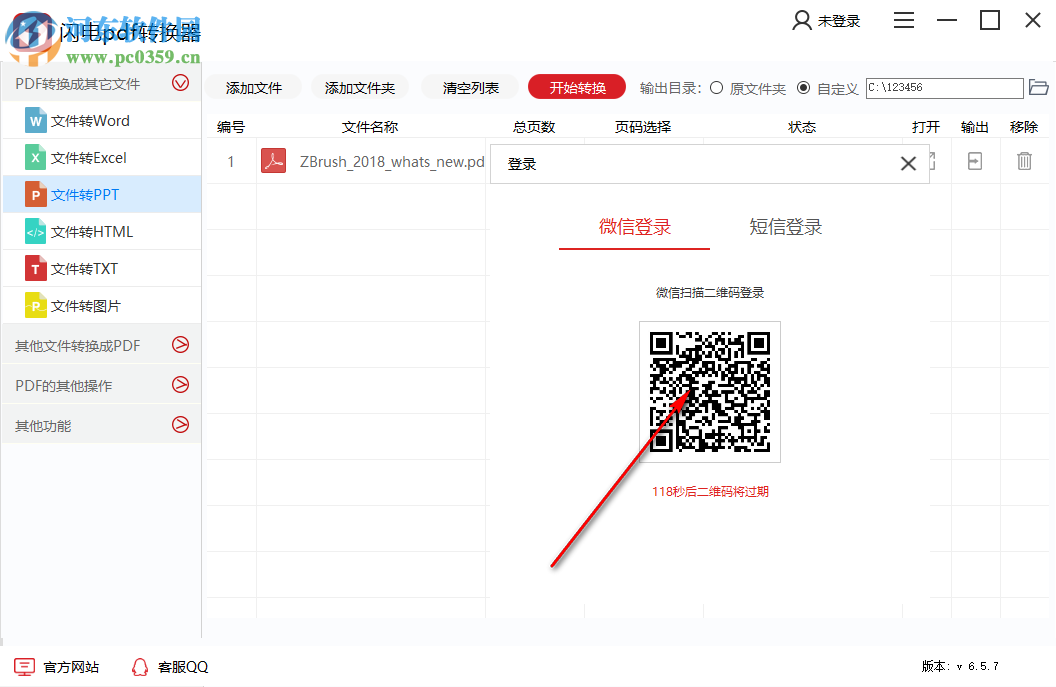Select the ZBrush_2018_whats_new.pd file name
Image resolution: width=1056 pixels, height=687 pixels.
[392, 162]
